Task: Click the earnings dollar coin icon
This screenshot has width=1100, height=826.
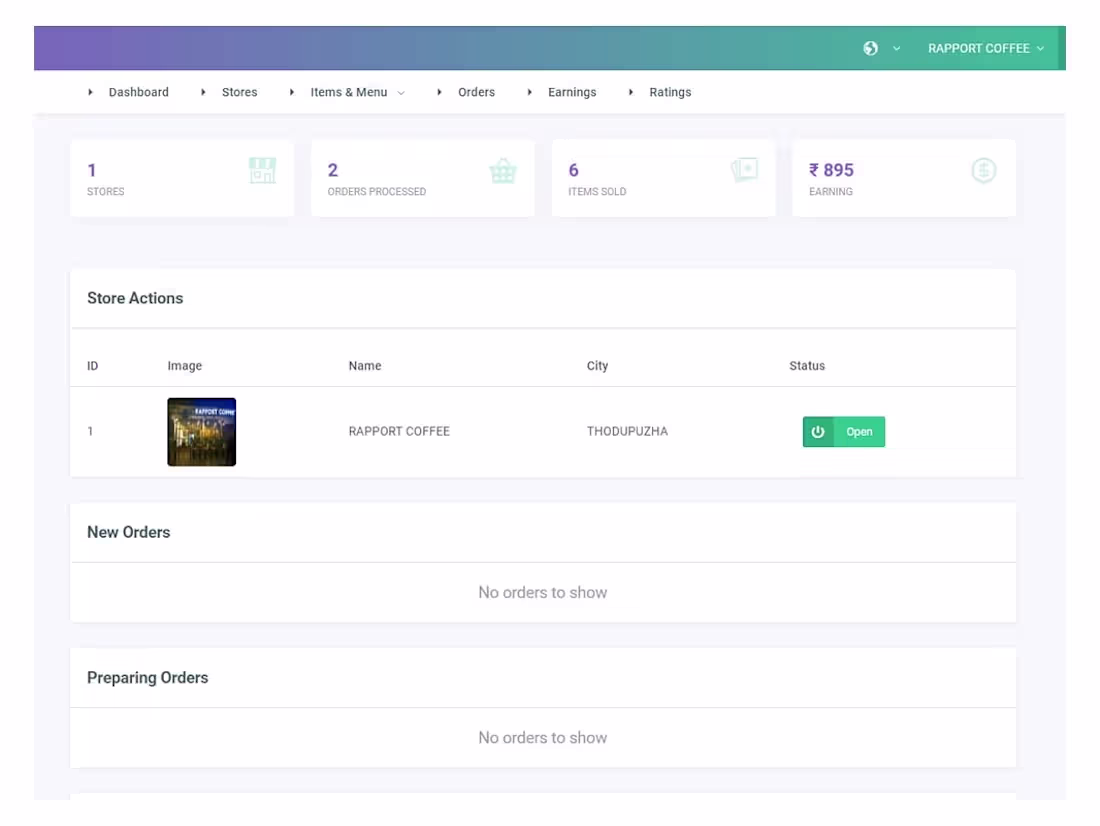Action: point(984,170)
